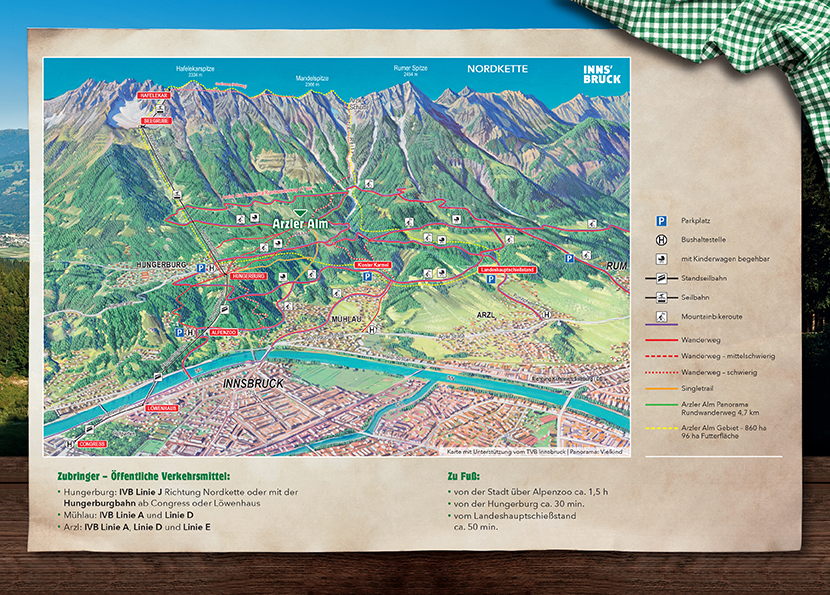Select the ARZL place label on the map

point(486,315)
